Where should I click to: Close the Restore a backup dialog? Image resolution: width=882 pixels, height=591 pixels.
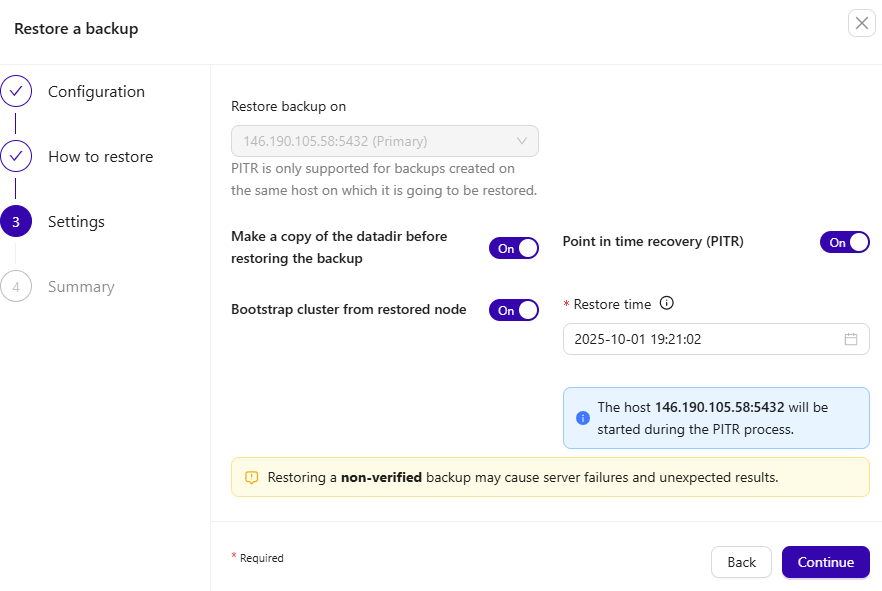861,24
